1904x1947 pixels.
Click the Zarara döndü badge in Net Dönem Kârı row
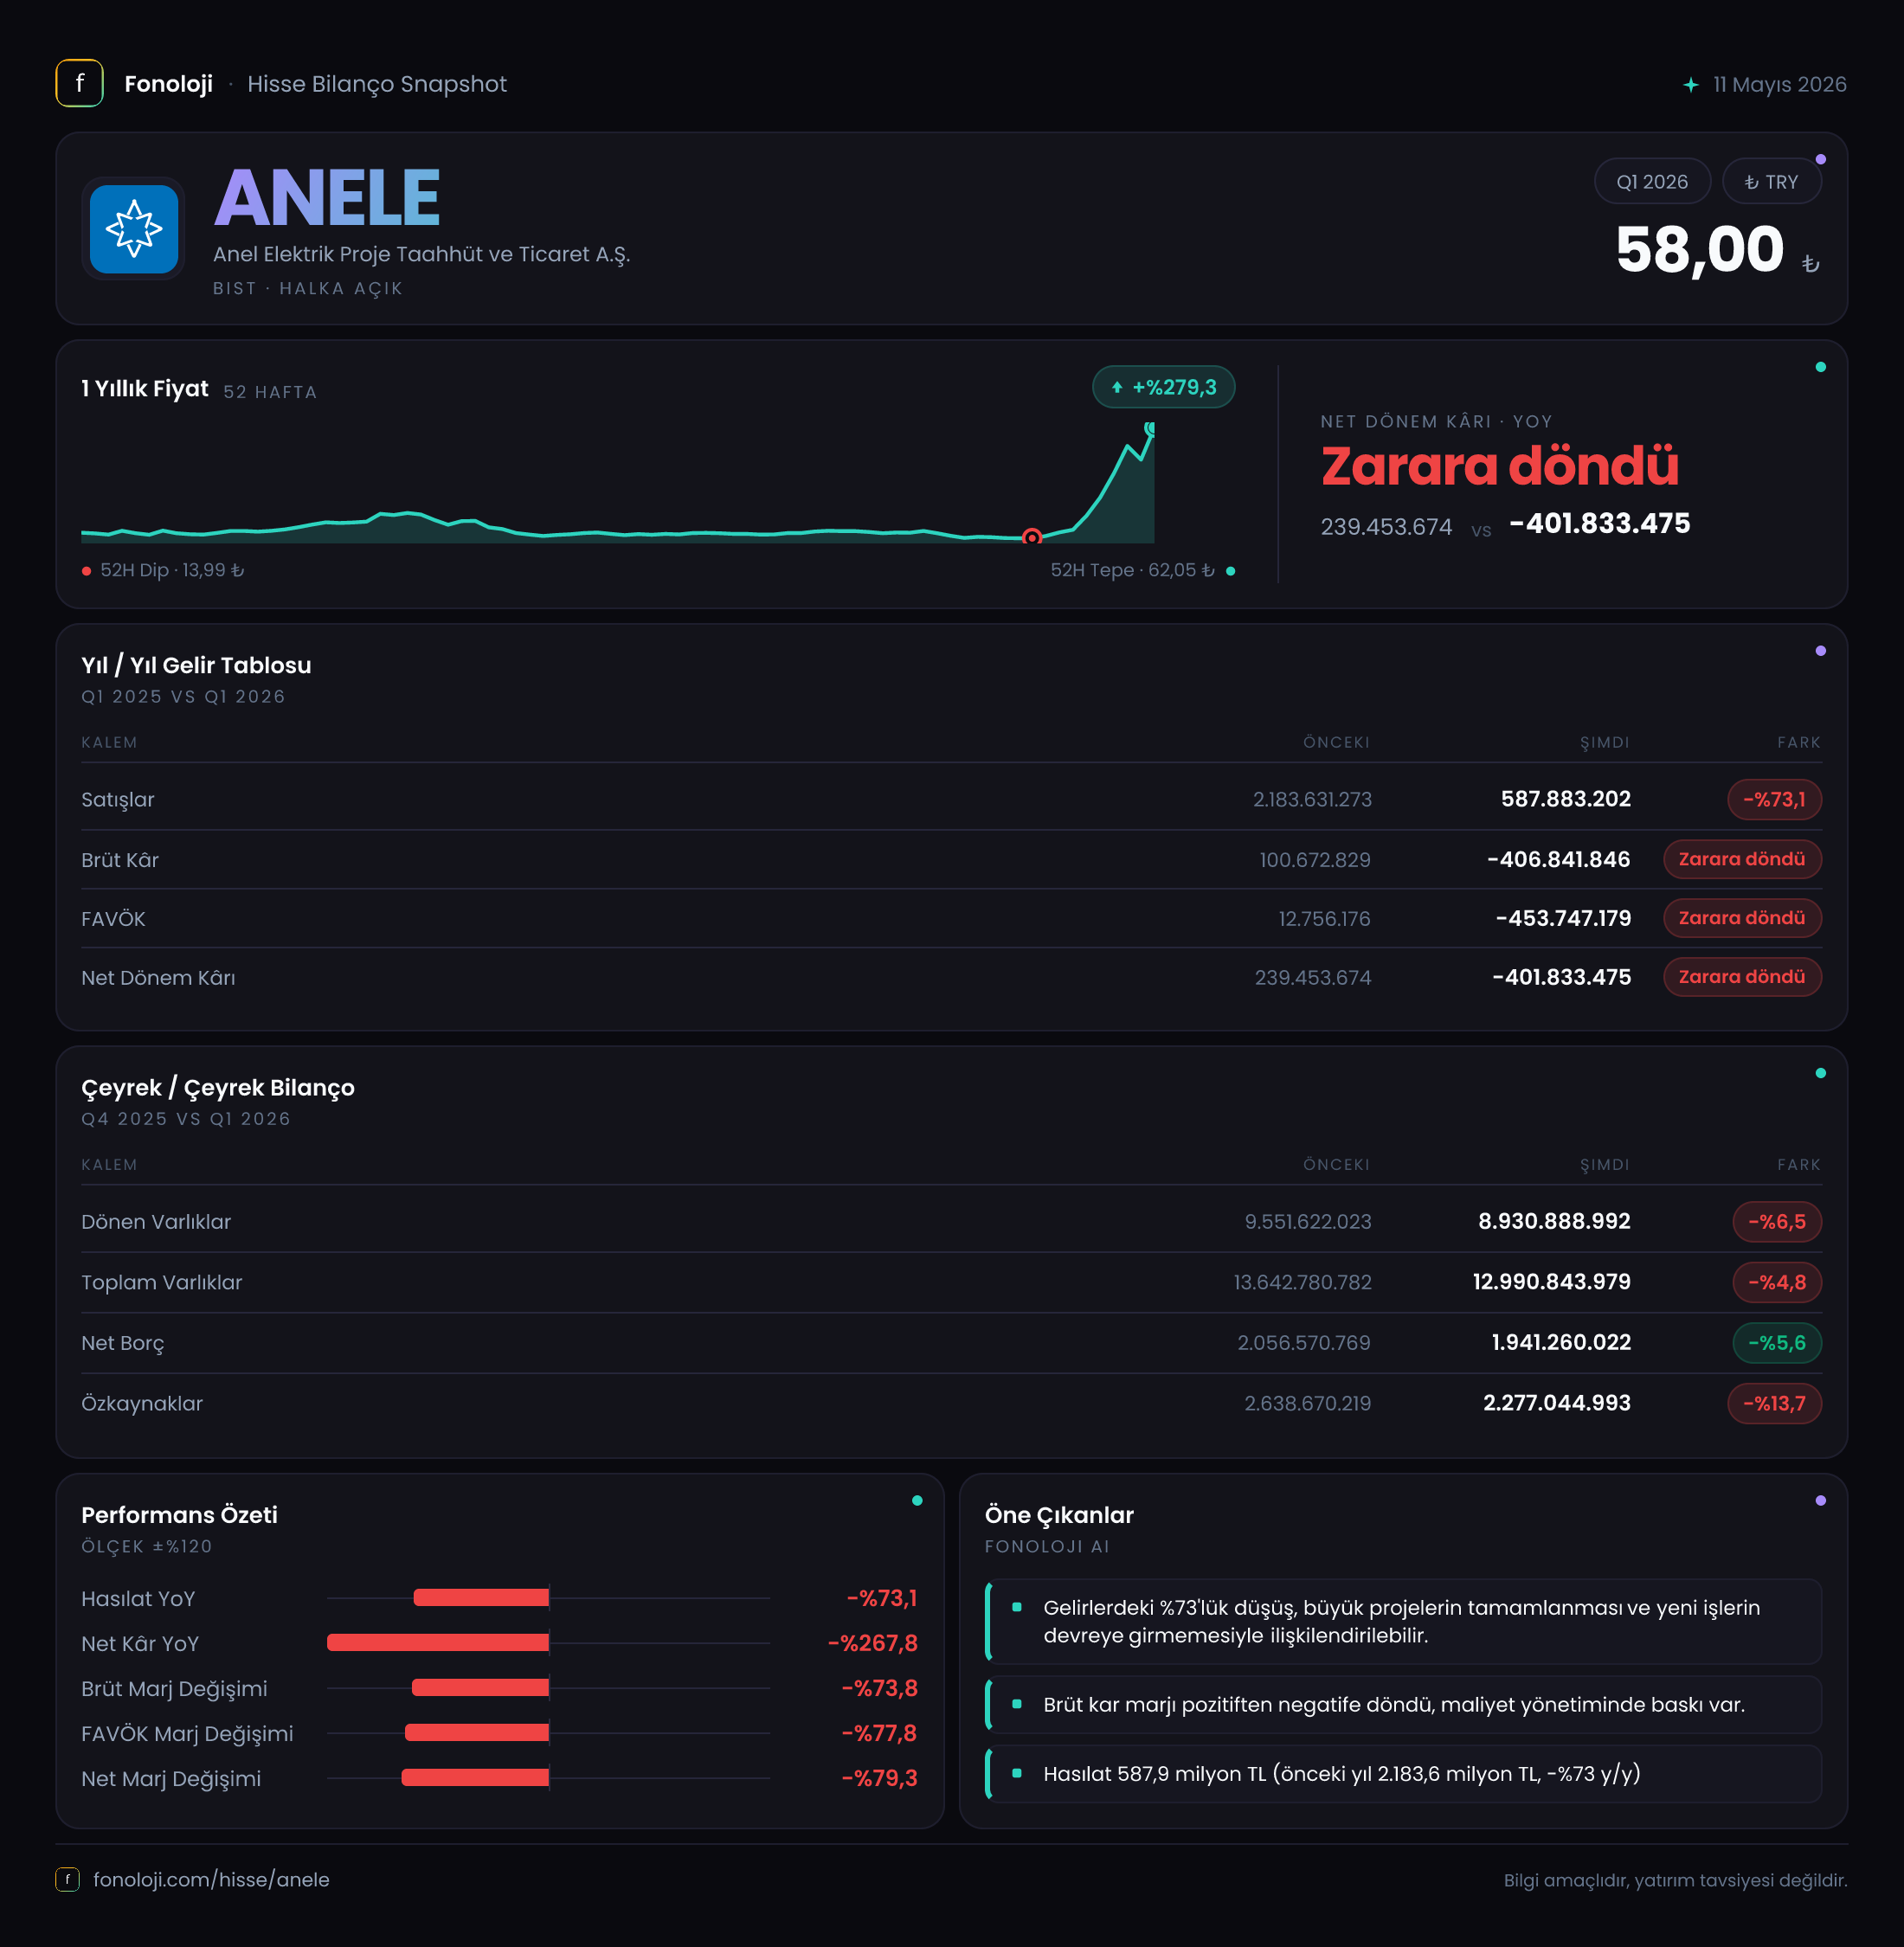click(x=1742, y=977)
